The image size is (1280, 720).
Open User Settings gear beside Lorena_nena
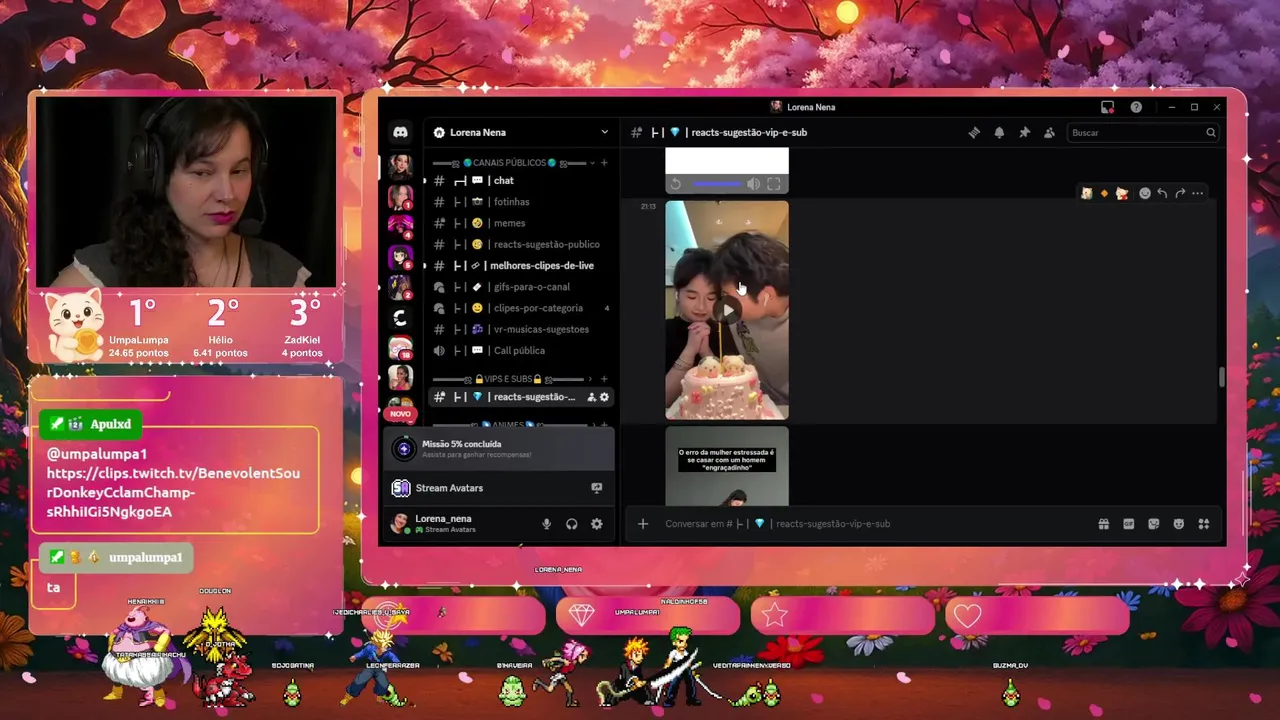[597, 524]
